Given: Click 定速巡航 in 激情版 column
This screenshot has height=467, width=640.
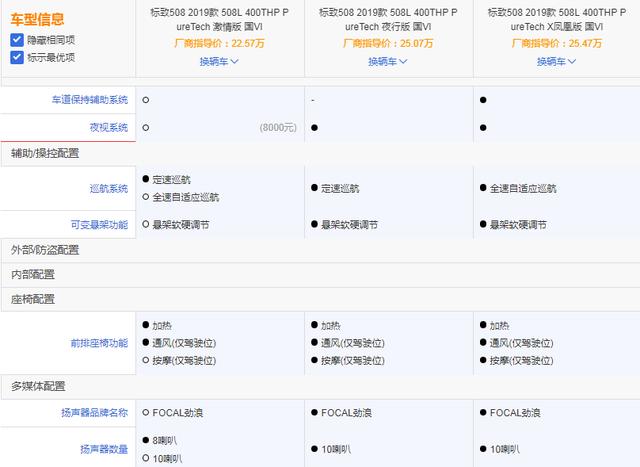Looking at the screenshot, I should click(x=171, y=180).
